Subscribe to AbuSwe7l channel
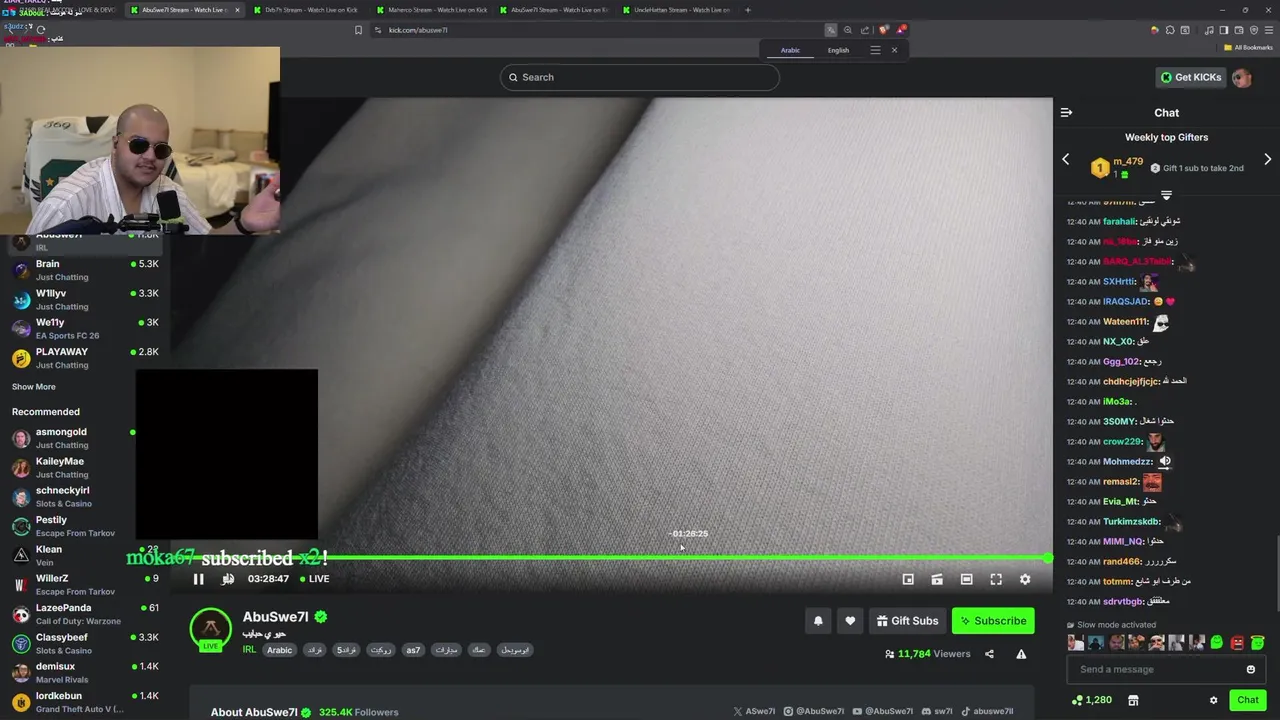This screenshot has width=1280, height=720. click(993, 621)
